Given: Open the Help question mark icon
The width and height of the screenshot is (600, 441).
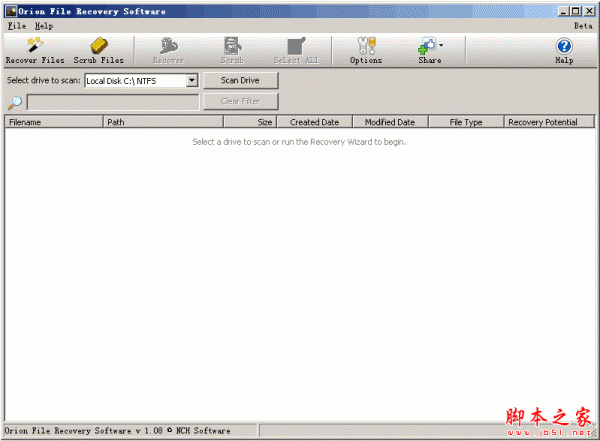Looking at the screenshot, I should 564,46.
